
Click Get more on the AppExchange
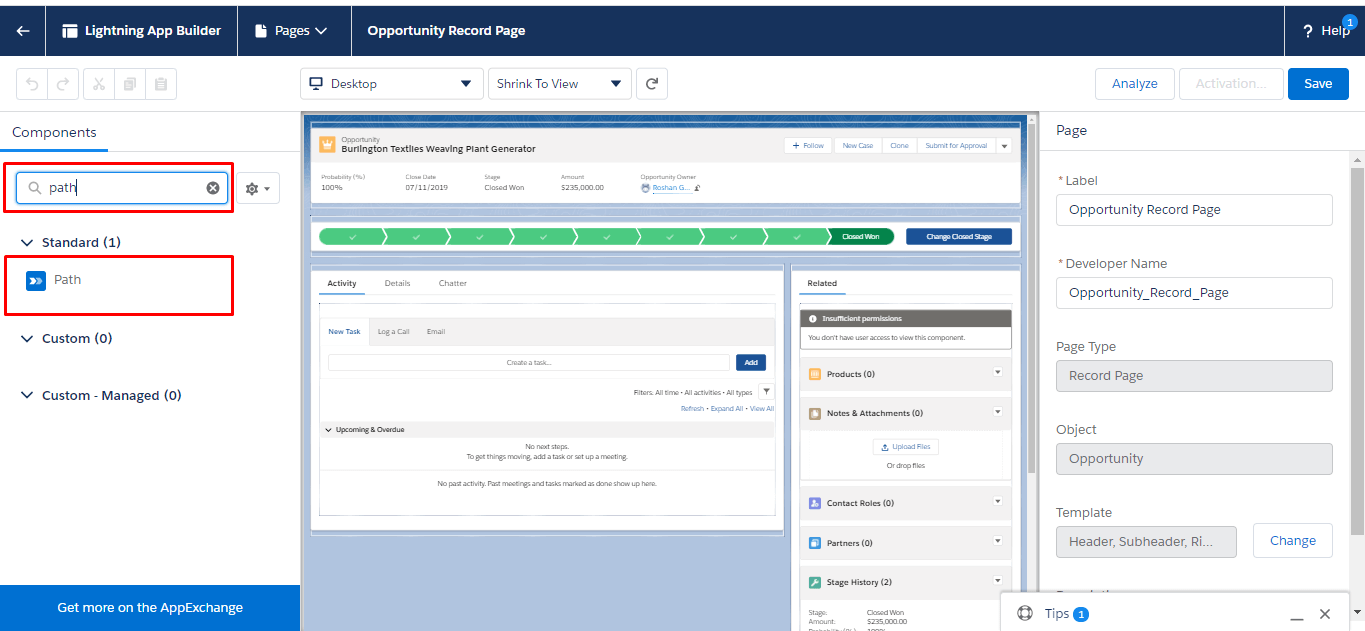[x=150, y=607]
